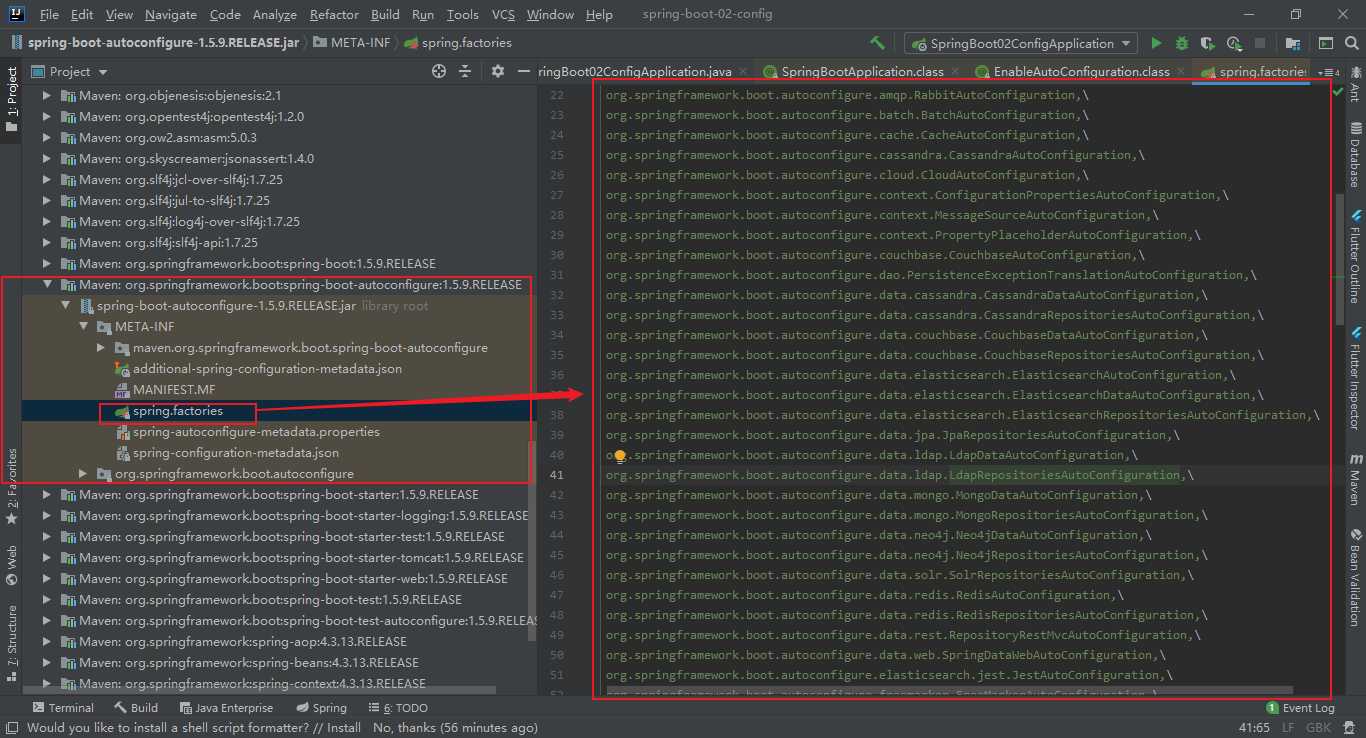Click the locate target crosshair icon in Project panel

pos(438,71)
